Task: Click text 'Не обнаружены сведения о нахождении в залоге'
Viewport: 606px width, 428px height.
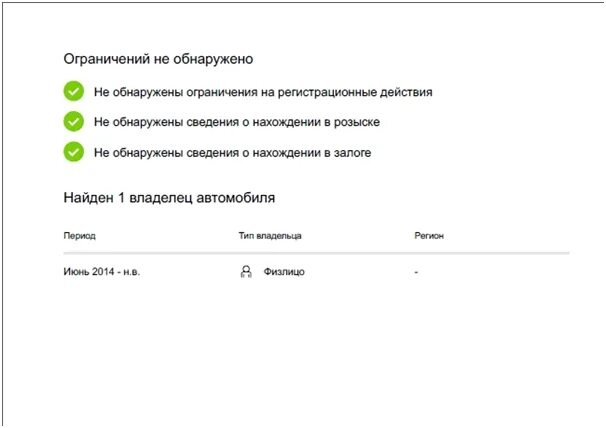Action: coord(232,153)
